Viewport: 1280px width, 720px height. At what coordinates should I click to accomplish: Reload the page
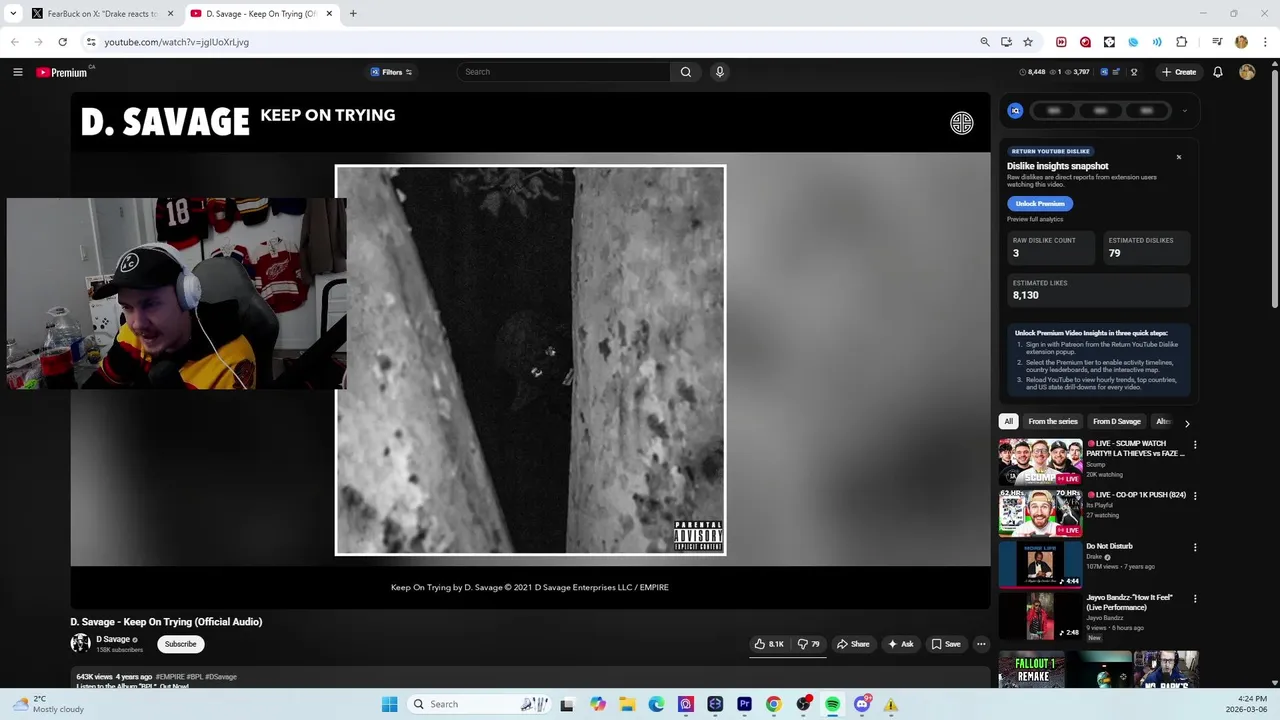click(x=62, y=42)
